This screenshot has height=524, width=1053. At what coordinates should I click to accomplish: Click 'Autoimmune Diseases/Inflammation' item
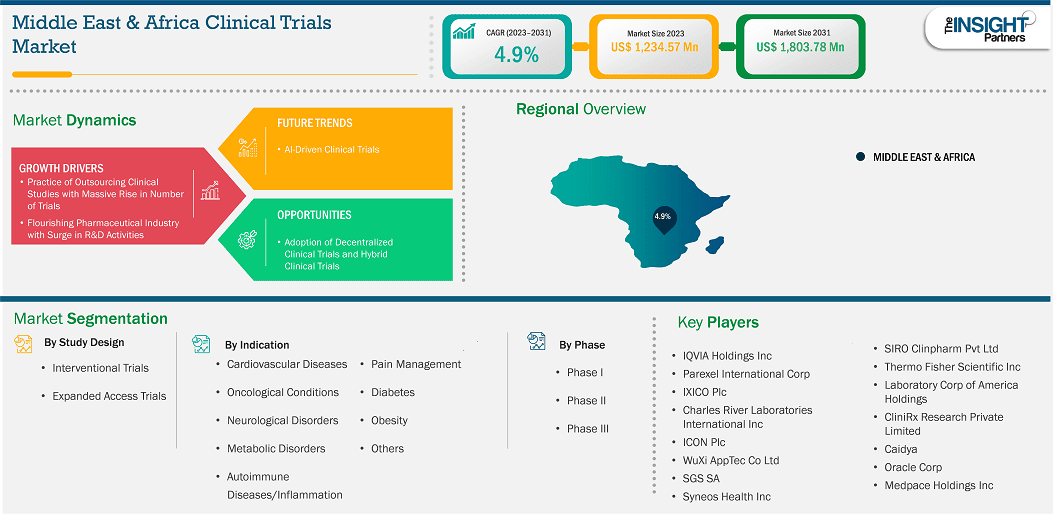(x=285, y=486)
